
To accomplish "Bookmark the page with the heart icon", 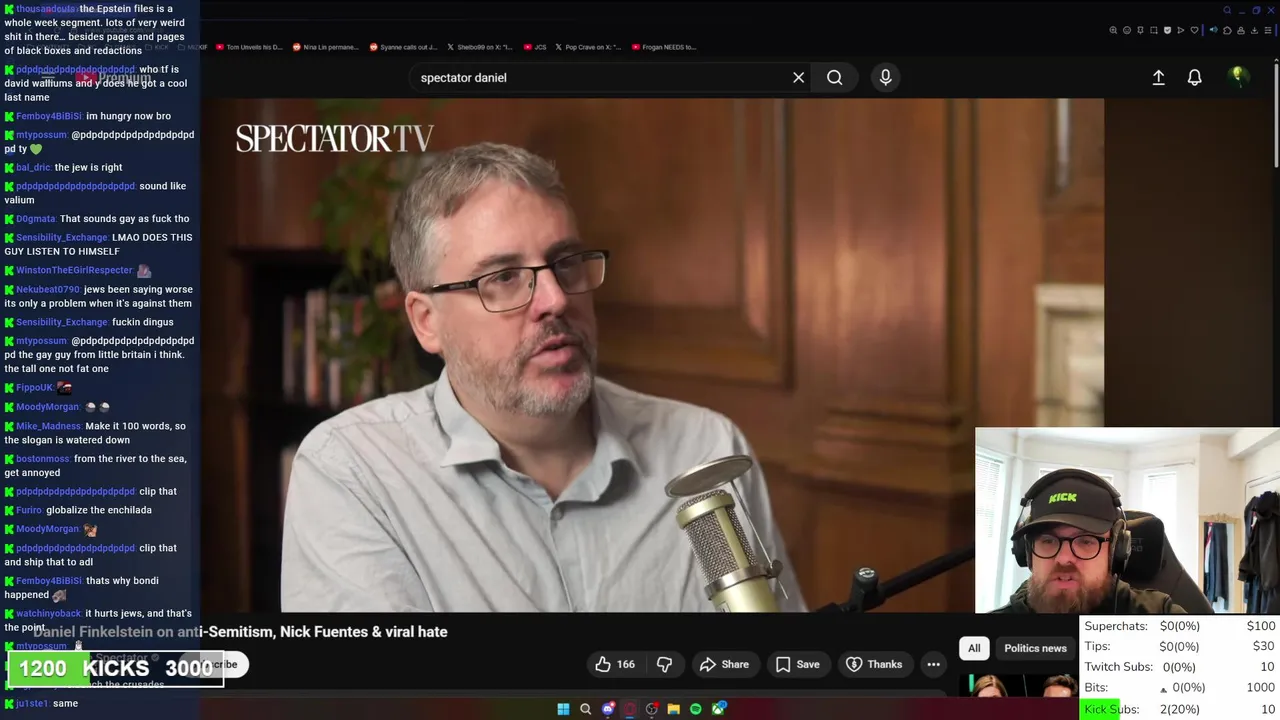I will point(1194,30).
